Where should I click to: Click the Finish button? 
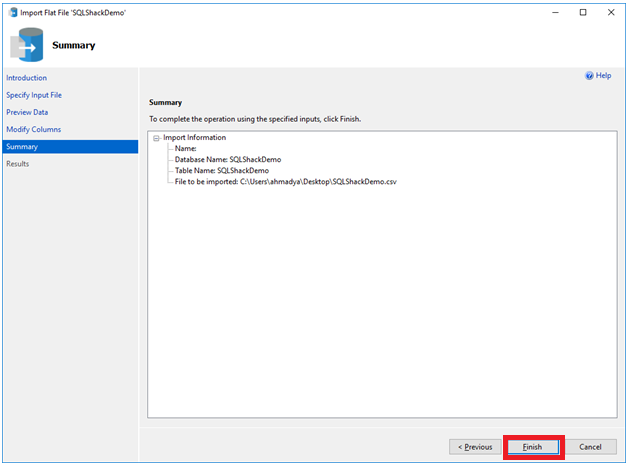pyautogui.click(x=533, y=447)
